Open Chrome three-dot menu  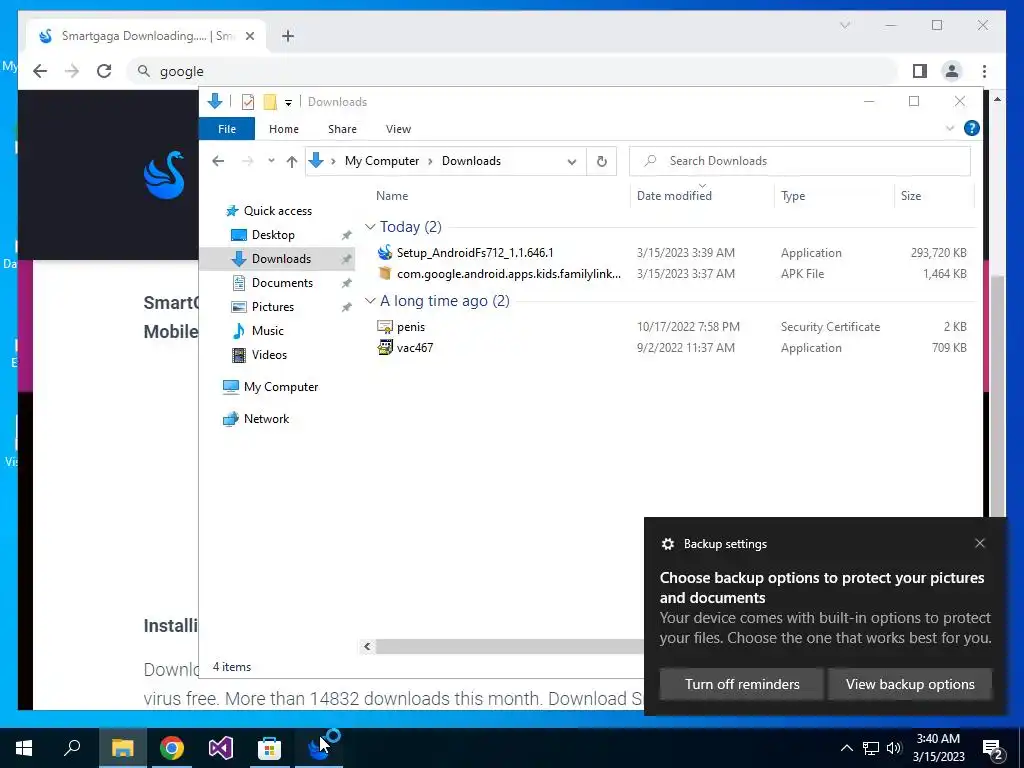(984, 71)
